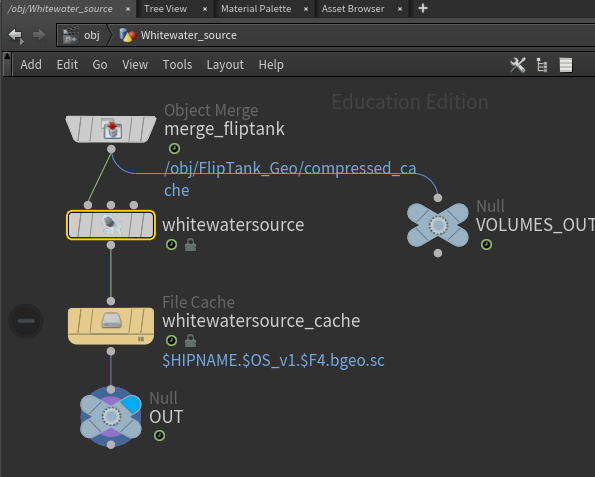This screenshot has width=595, height=477.
Task: Click the whitewatersource_cache name label
Action: click(x=261, y=321)
